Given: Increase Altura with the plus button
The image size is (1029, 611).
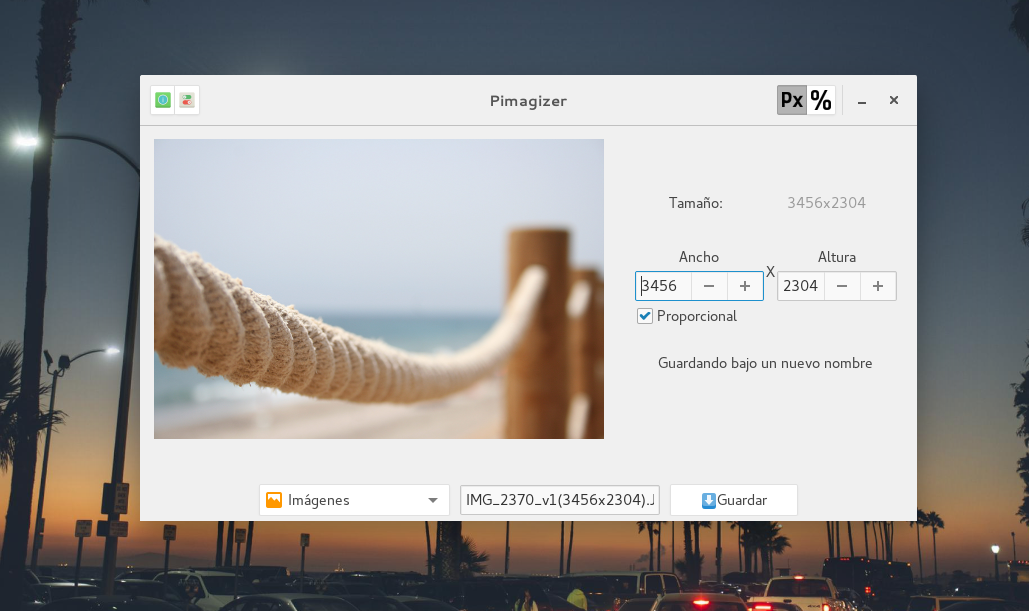Looking at the screenshot, I should (x=878, y=286).
